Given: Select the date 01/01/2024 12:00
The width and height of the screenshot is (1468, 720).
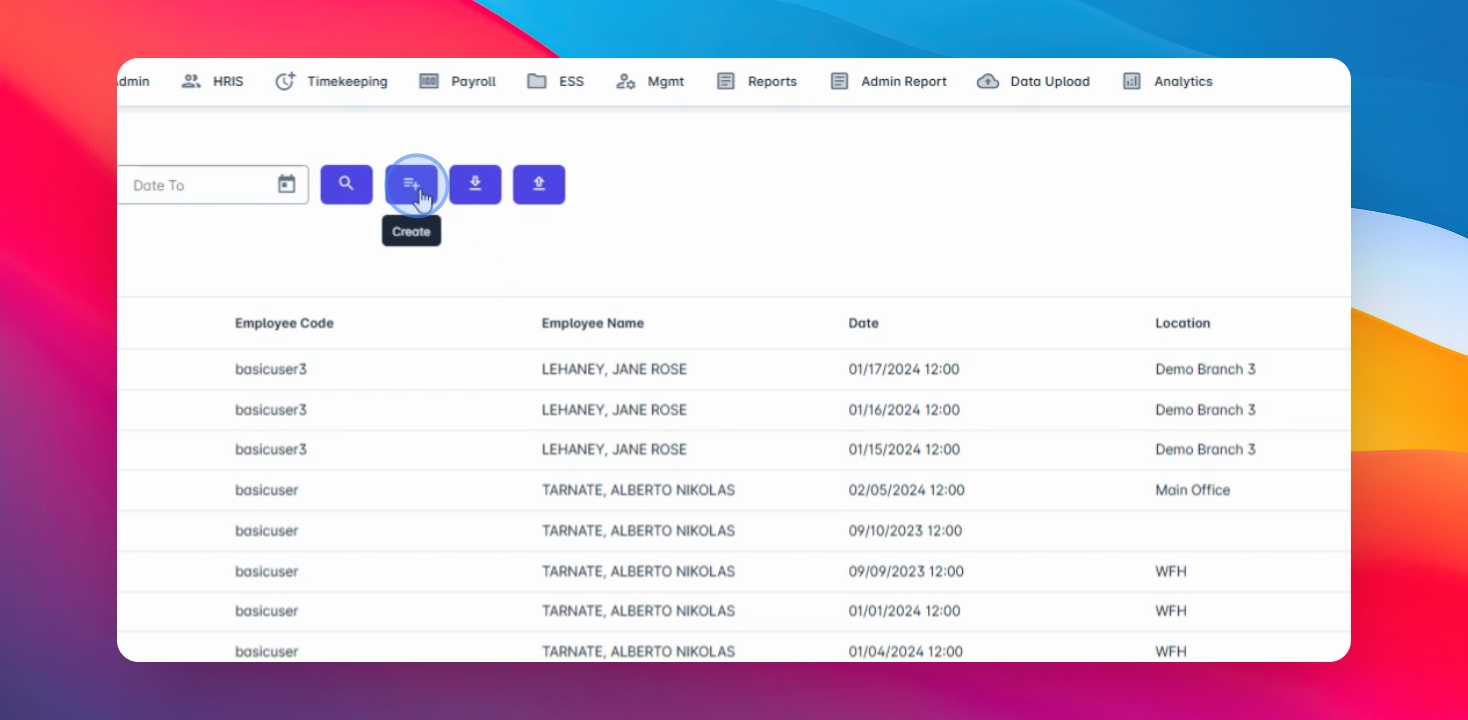Looking at the screenshot, I should (904, 611).
